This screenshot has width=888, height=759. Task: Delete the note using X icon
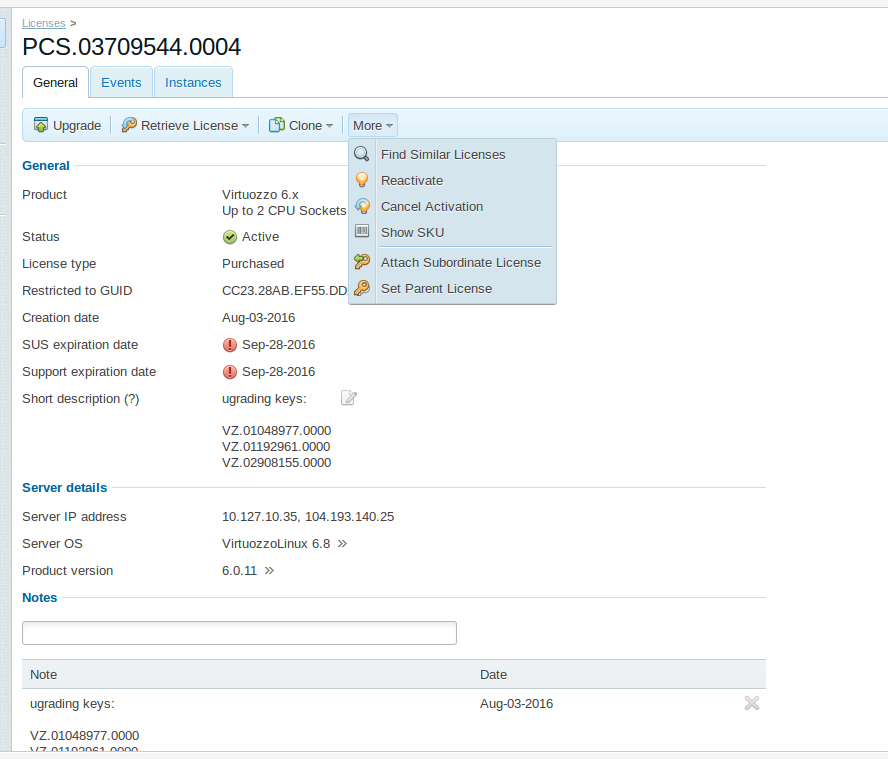[x=752, y=704]
